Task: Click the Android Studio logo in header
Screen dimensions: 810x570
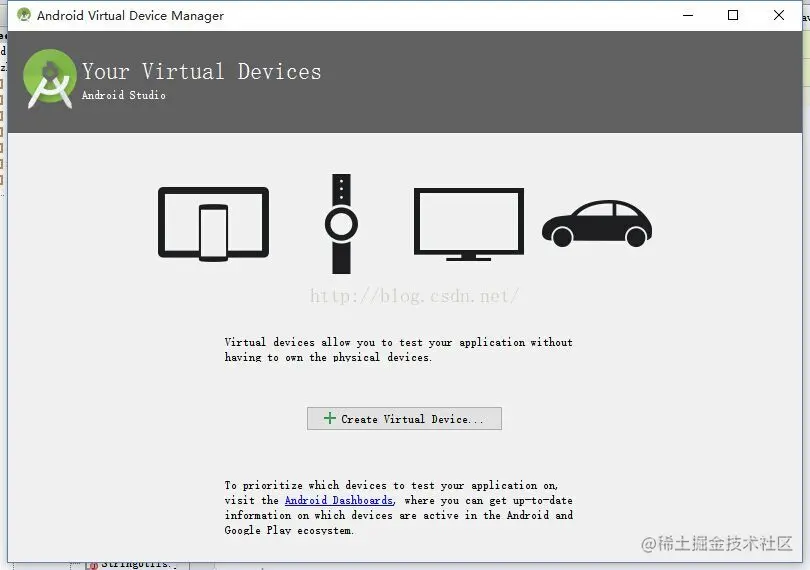Action: pyautogui.click(x=50, y=79)
